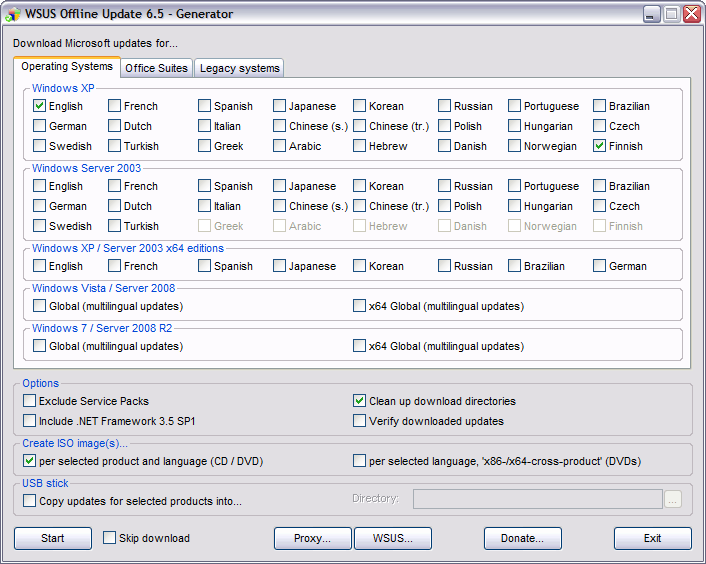Select Japanese under x64 editions

pyautogui.click(x=279, y=266)
